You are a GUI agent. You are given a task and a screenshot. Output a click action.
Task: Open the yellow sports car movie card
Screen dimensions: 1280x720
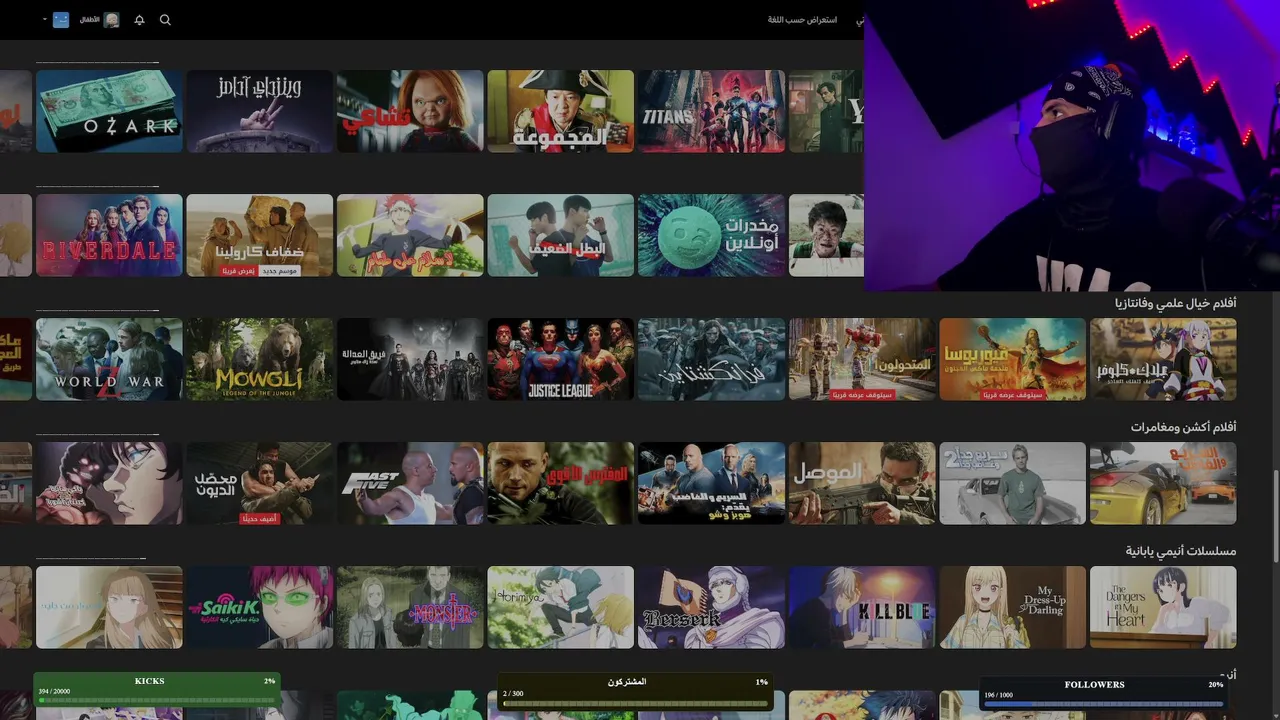click(1163, 483)
